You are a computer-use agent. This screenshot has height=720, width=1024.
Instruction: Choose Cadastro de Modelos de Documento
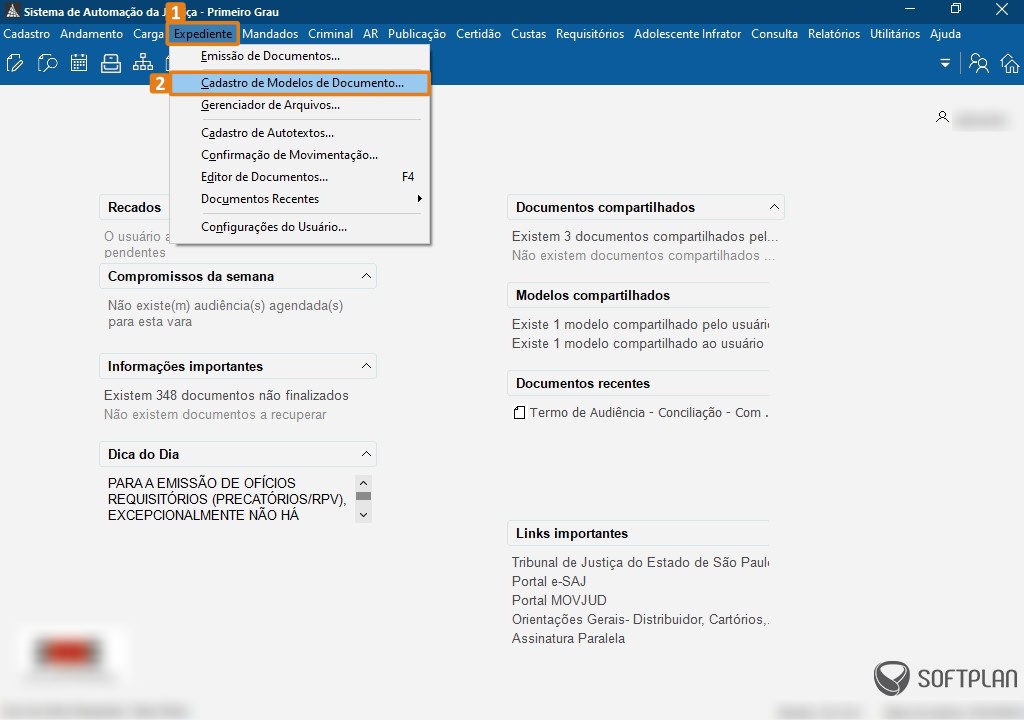coord(300,83)
